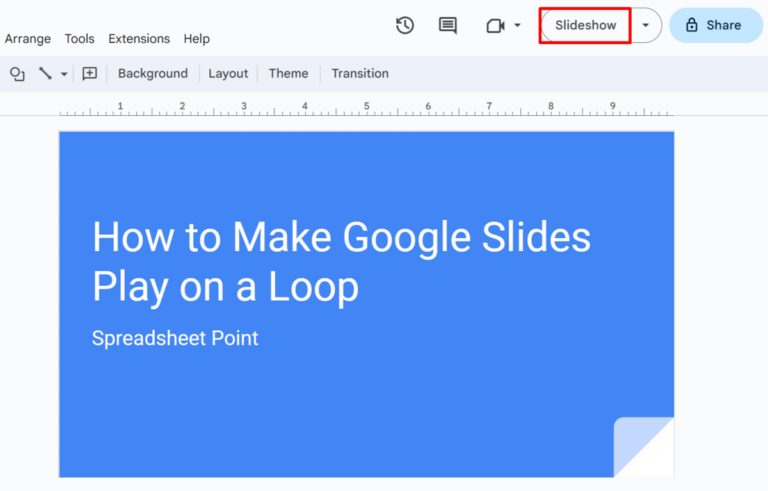Open the Line tool dropdown arrow
The height and width of the screenshot is (491, 768).
[x=64, y=74]
